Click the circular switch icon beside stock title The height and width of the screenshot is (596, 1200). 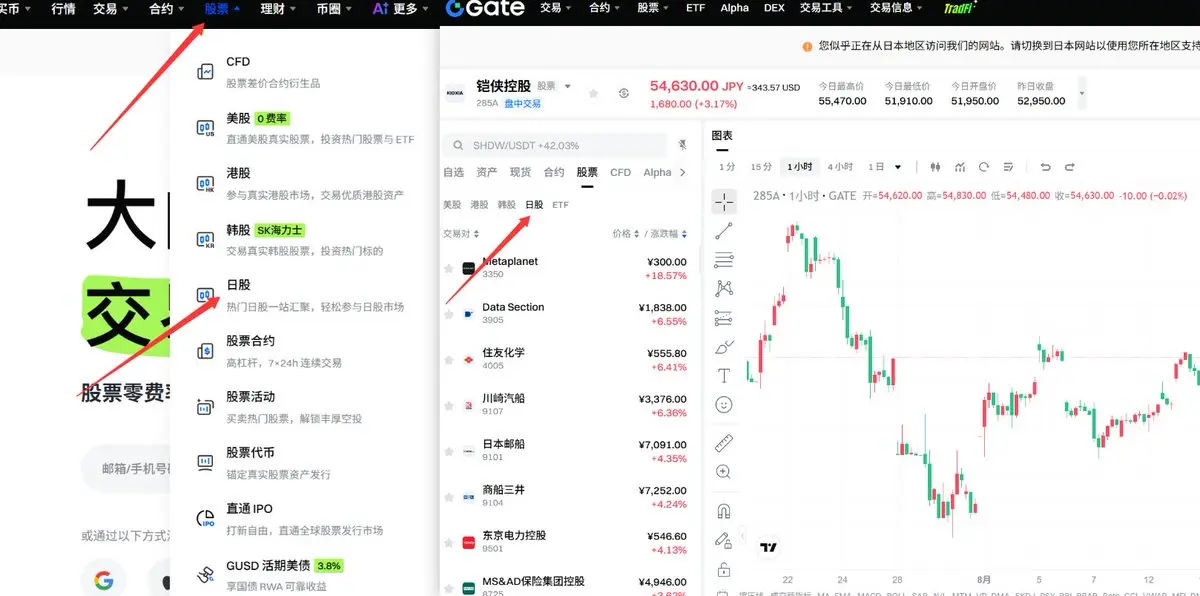pyautogui.click(x=624, y=93)
